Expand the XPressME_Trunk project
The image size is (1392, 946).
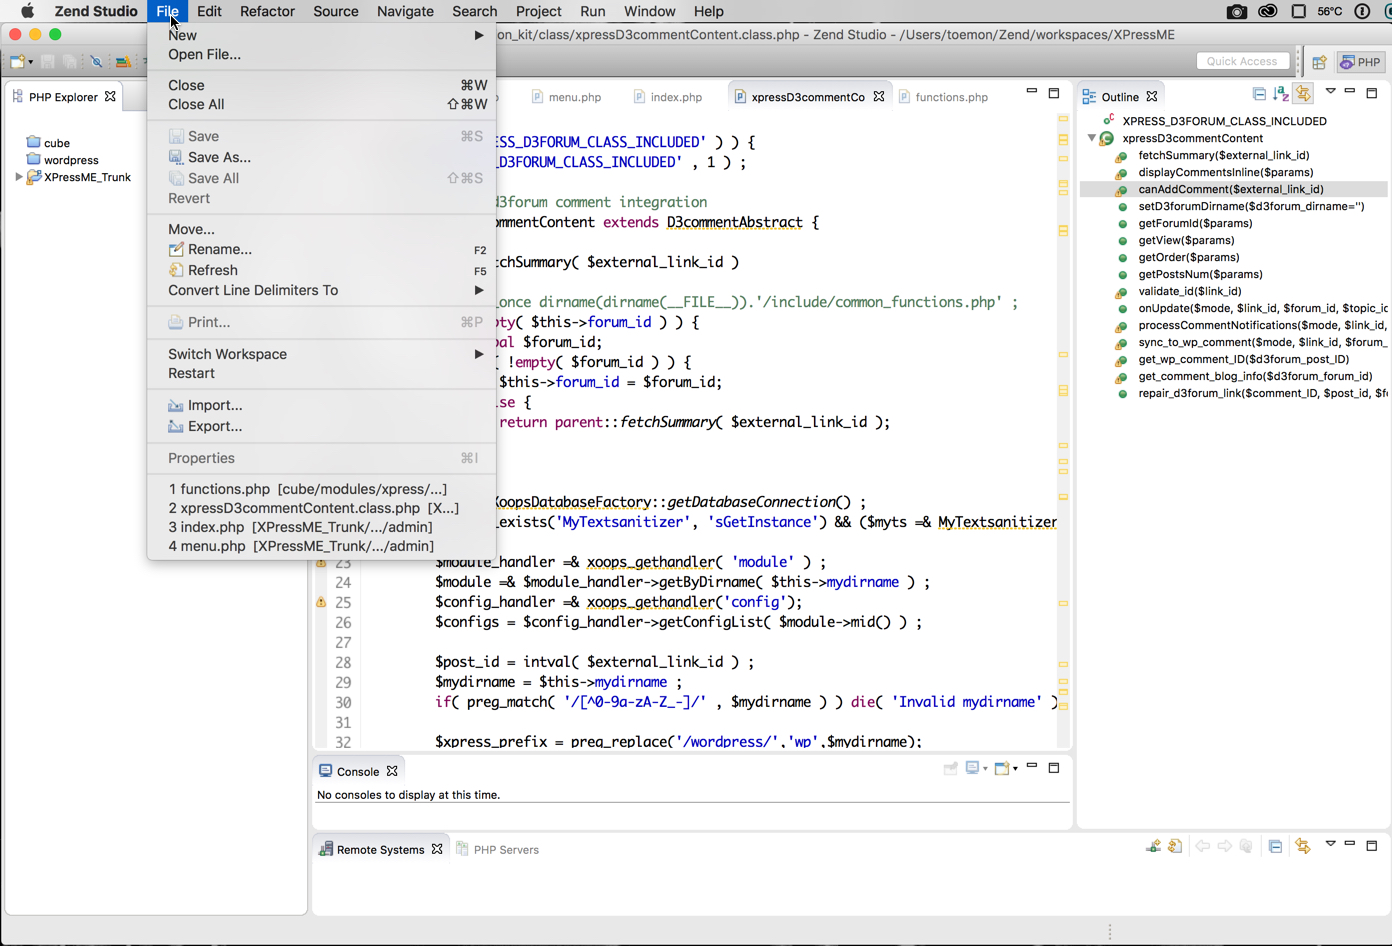click(x=18, y=177)
